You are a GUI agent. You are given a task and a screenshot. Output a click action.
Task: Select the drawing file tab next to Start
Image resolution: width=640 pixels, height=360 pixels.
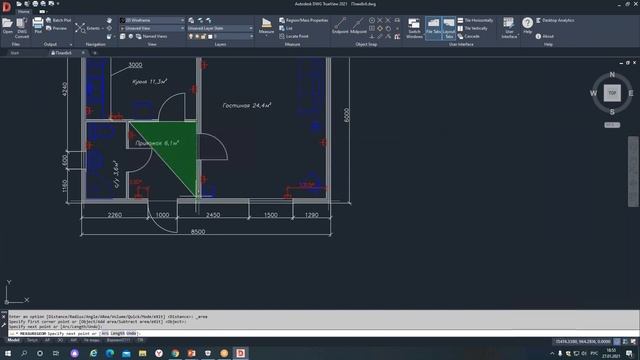64,53
